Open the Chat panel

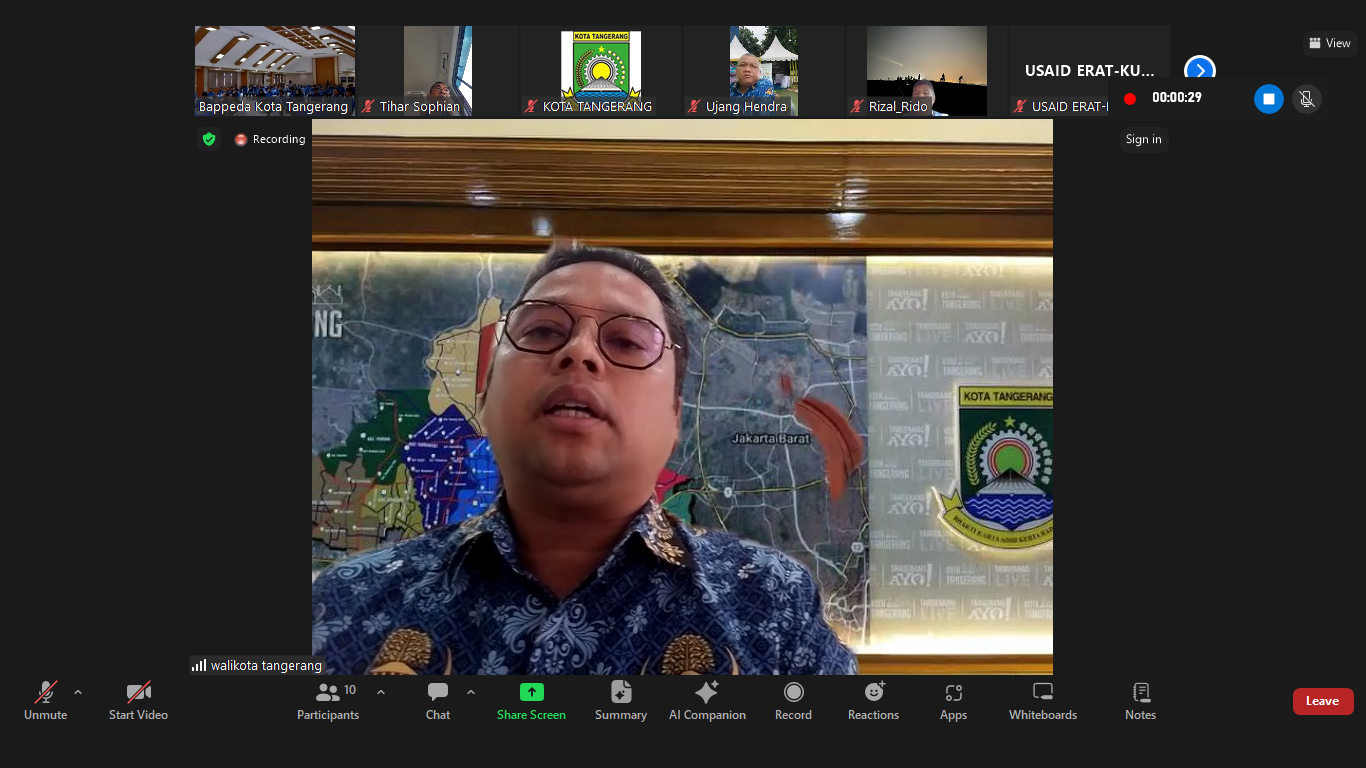pyautogui.click(x=438, y=700)
